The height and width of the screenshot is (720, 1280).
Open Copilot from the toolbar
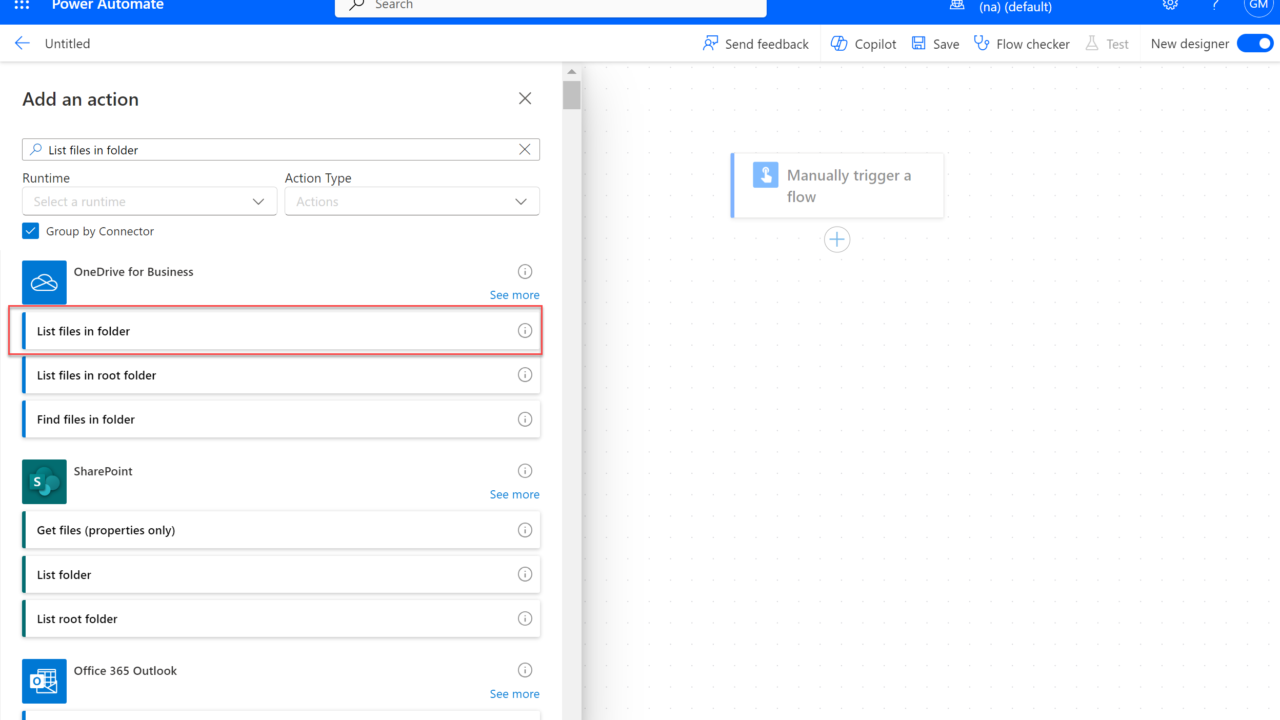864,44
